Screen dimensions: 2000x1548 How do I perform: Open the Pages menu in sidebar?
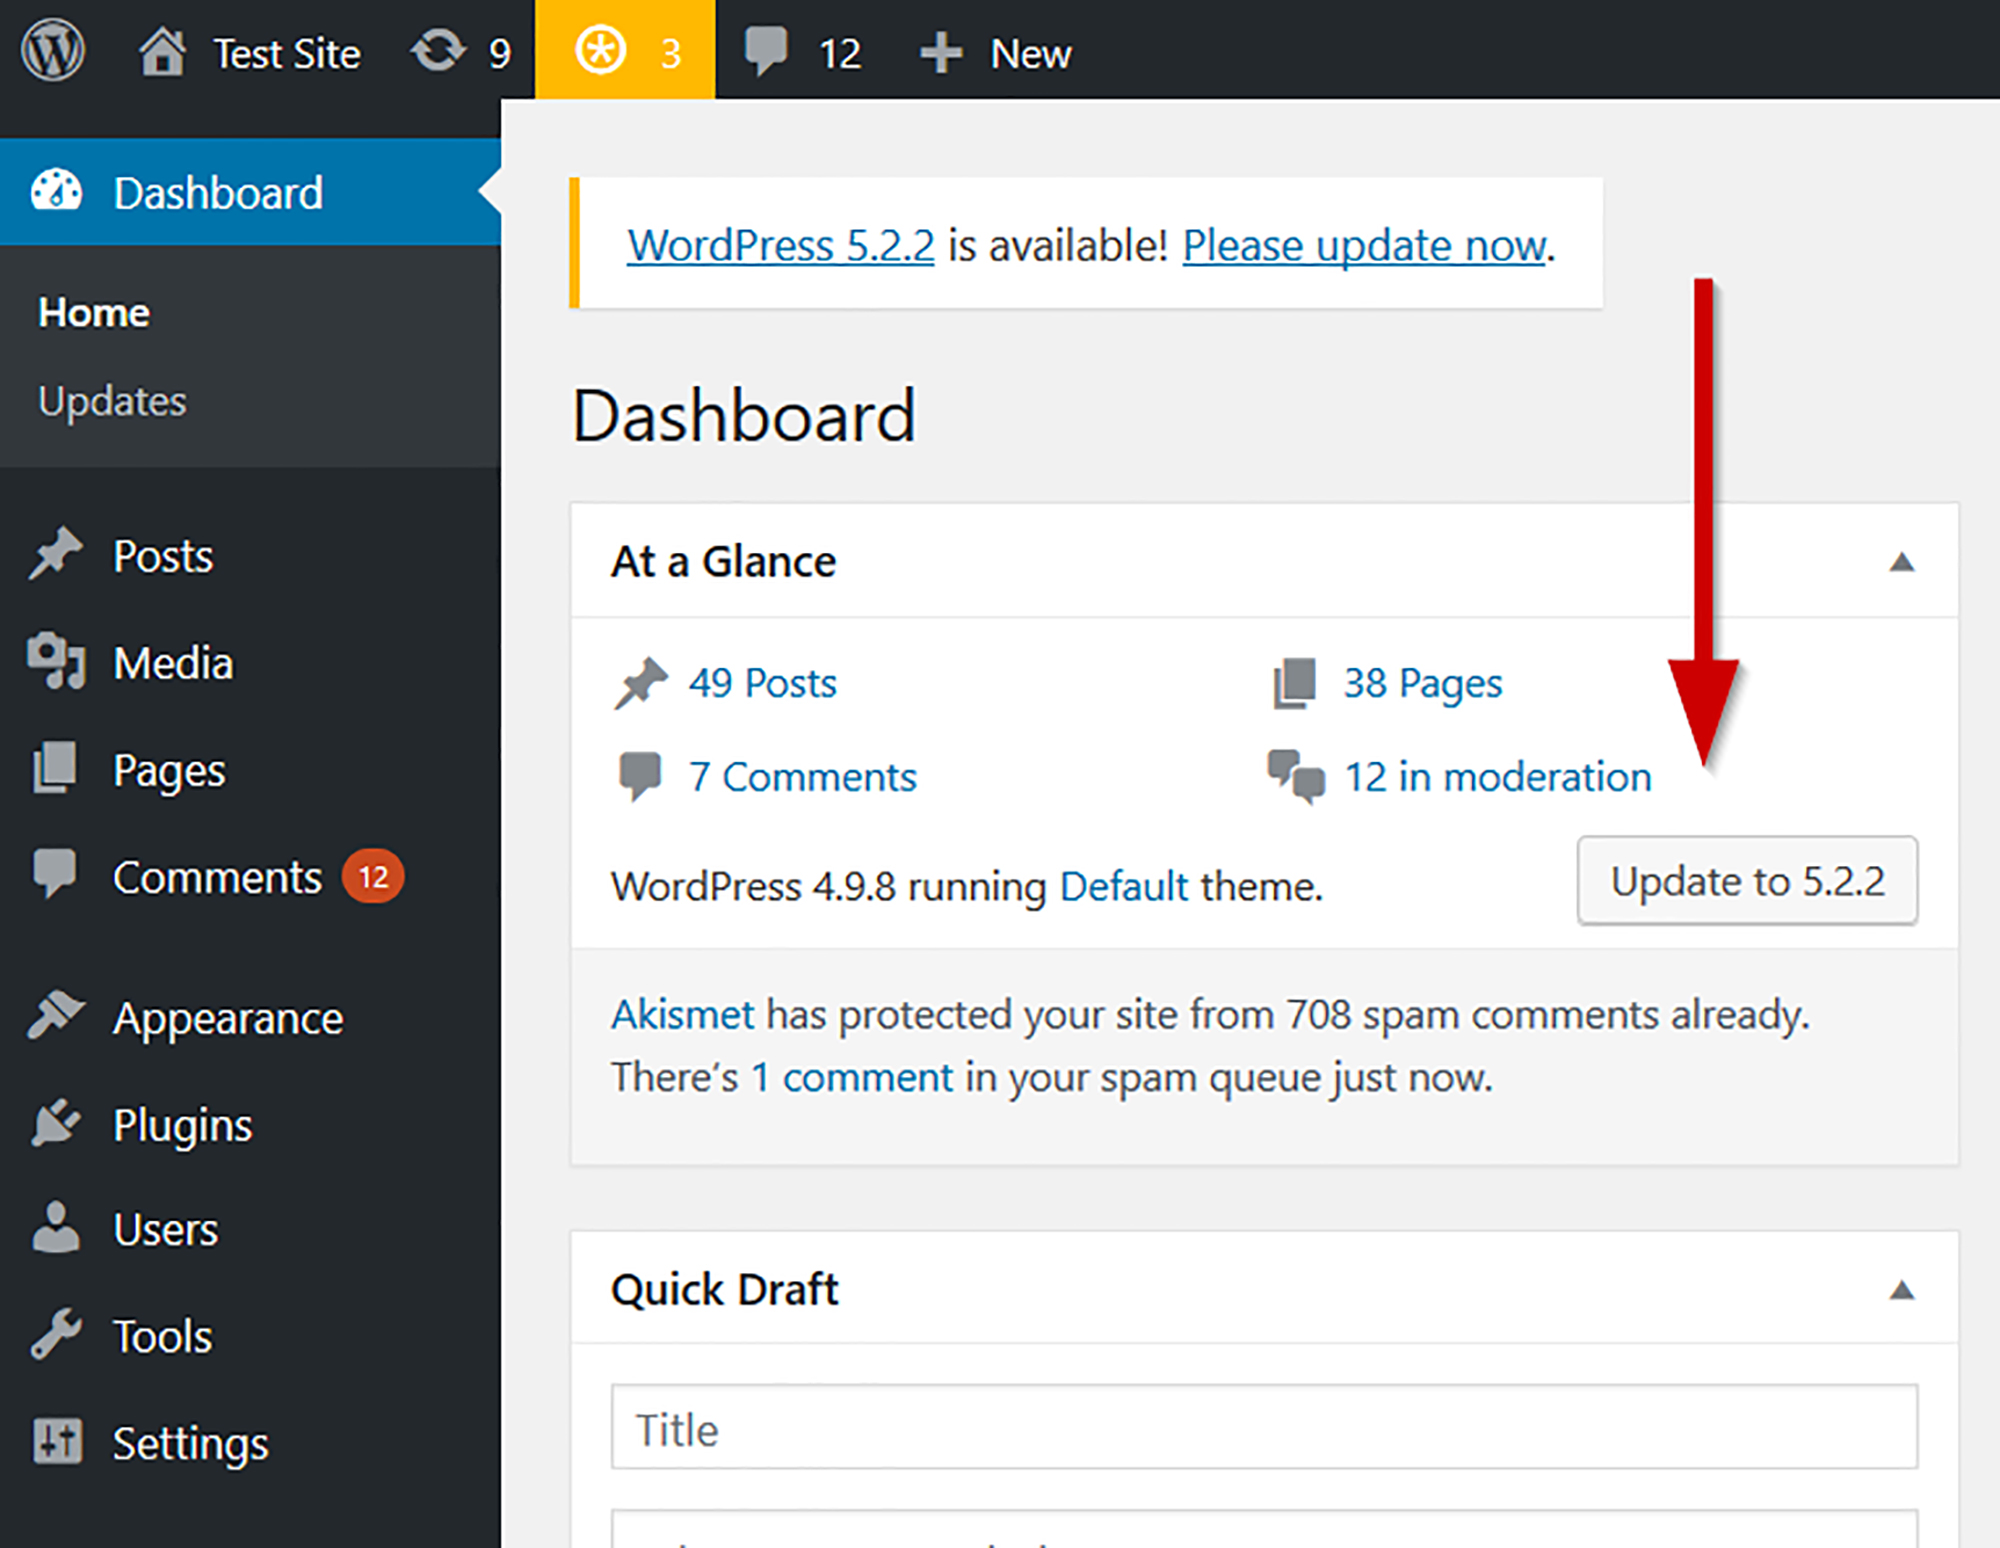(x=169, y=771)
